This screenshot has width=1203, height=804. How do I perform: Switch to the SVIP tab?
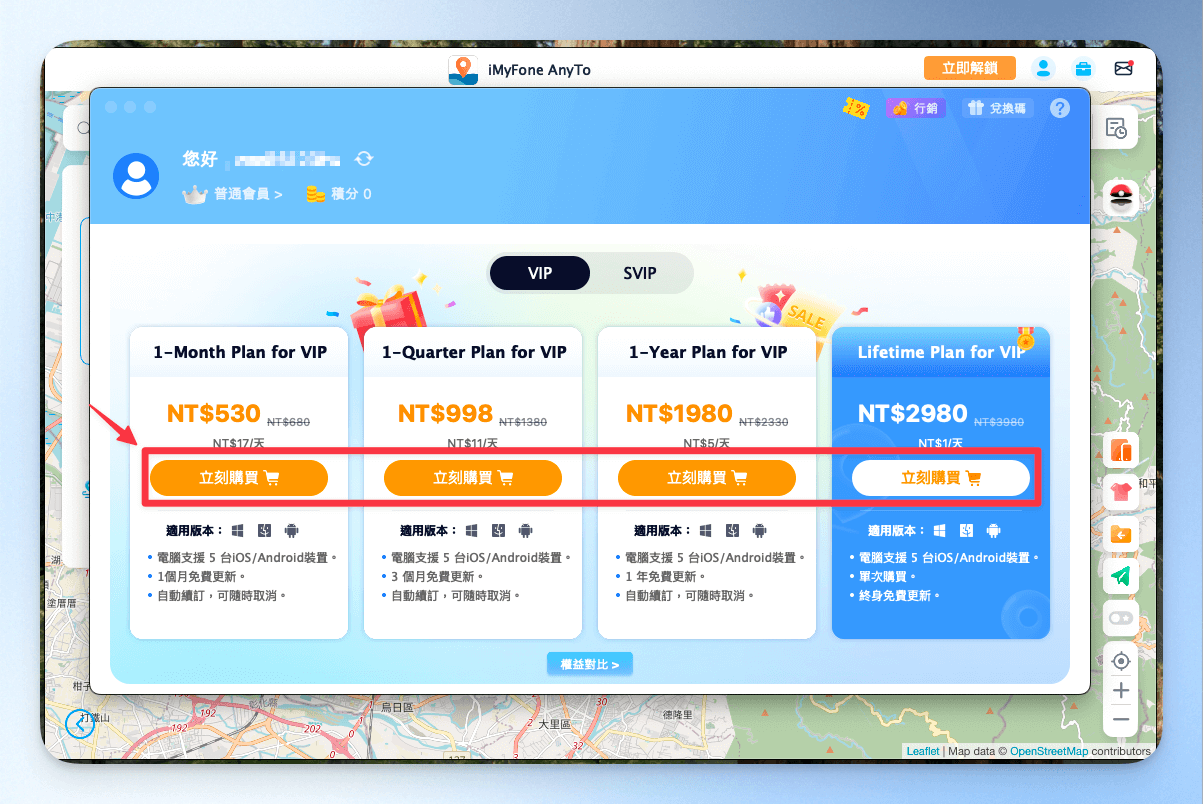(640, 273)
